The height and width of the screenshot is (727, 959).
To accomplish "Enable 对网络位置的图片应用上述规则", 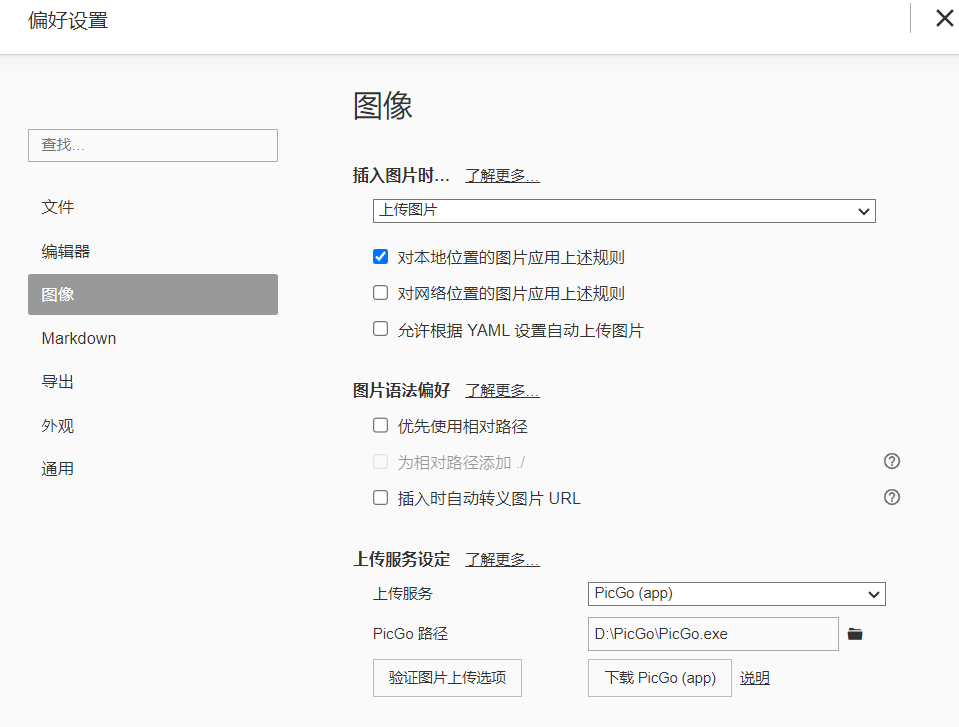I will click(x=380, y=293).
